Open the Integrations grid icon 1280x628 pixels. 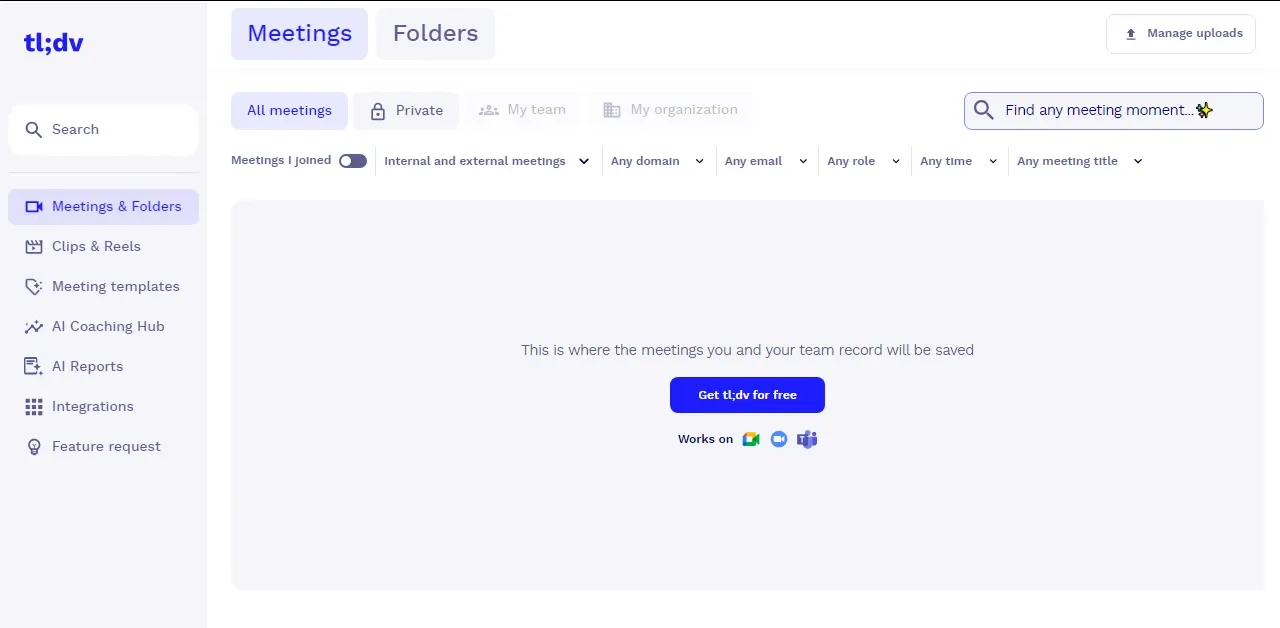tap(34, 406)
